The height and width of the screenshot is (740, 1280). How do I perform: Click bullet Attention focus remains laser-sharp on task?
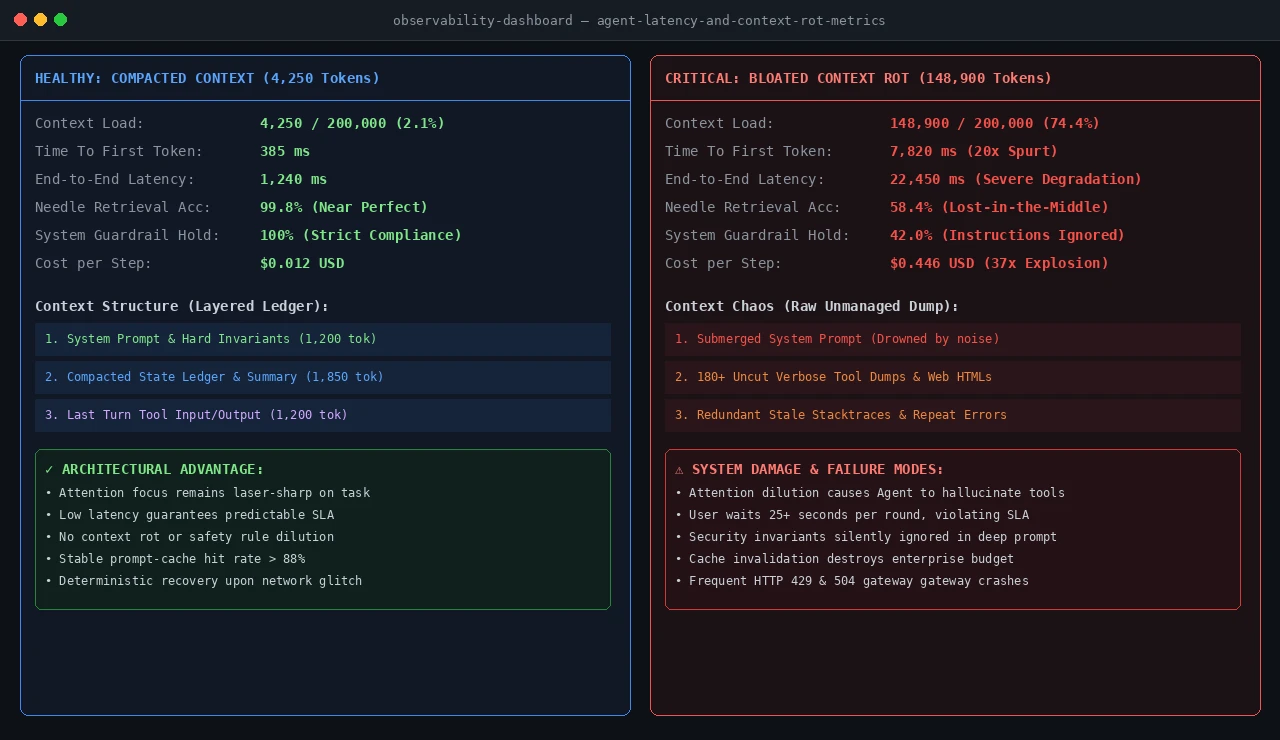point(208,493)
